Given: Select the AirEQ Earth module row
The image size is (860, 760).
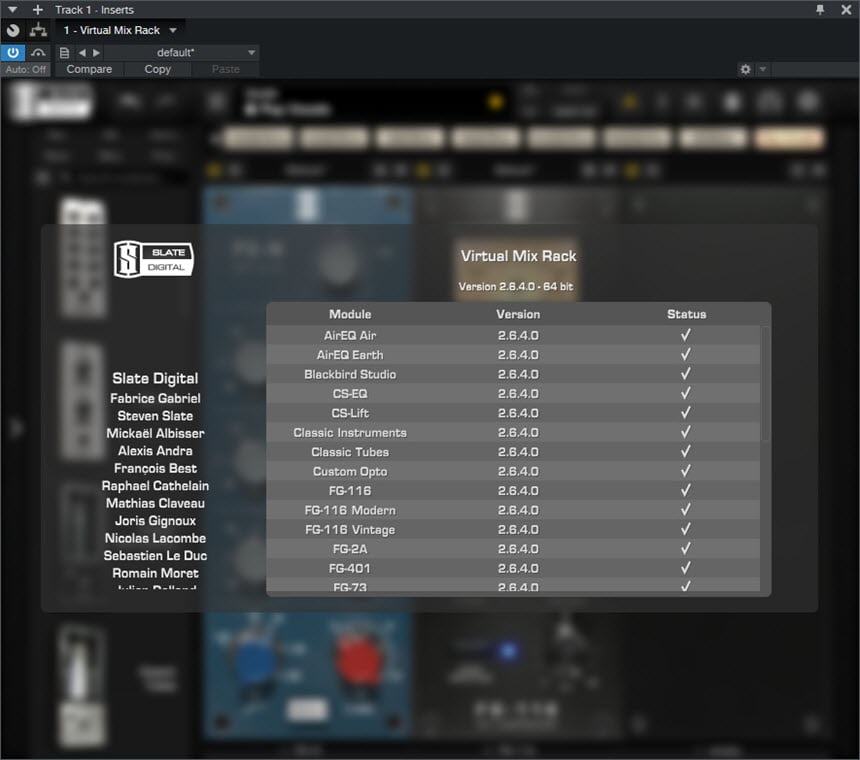Looking at the screenshot, I should tap(513, 355).
